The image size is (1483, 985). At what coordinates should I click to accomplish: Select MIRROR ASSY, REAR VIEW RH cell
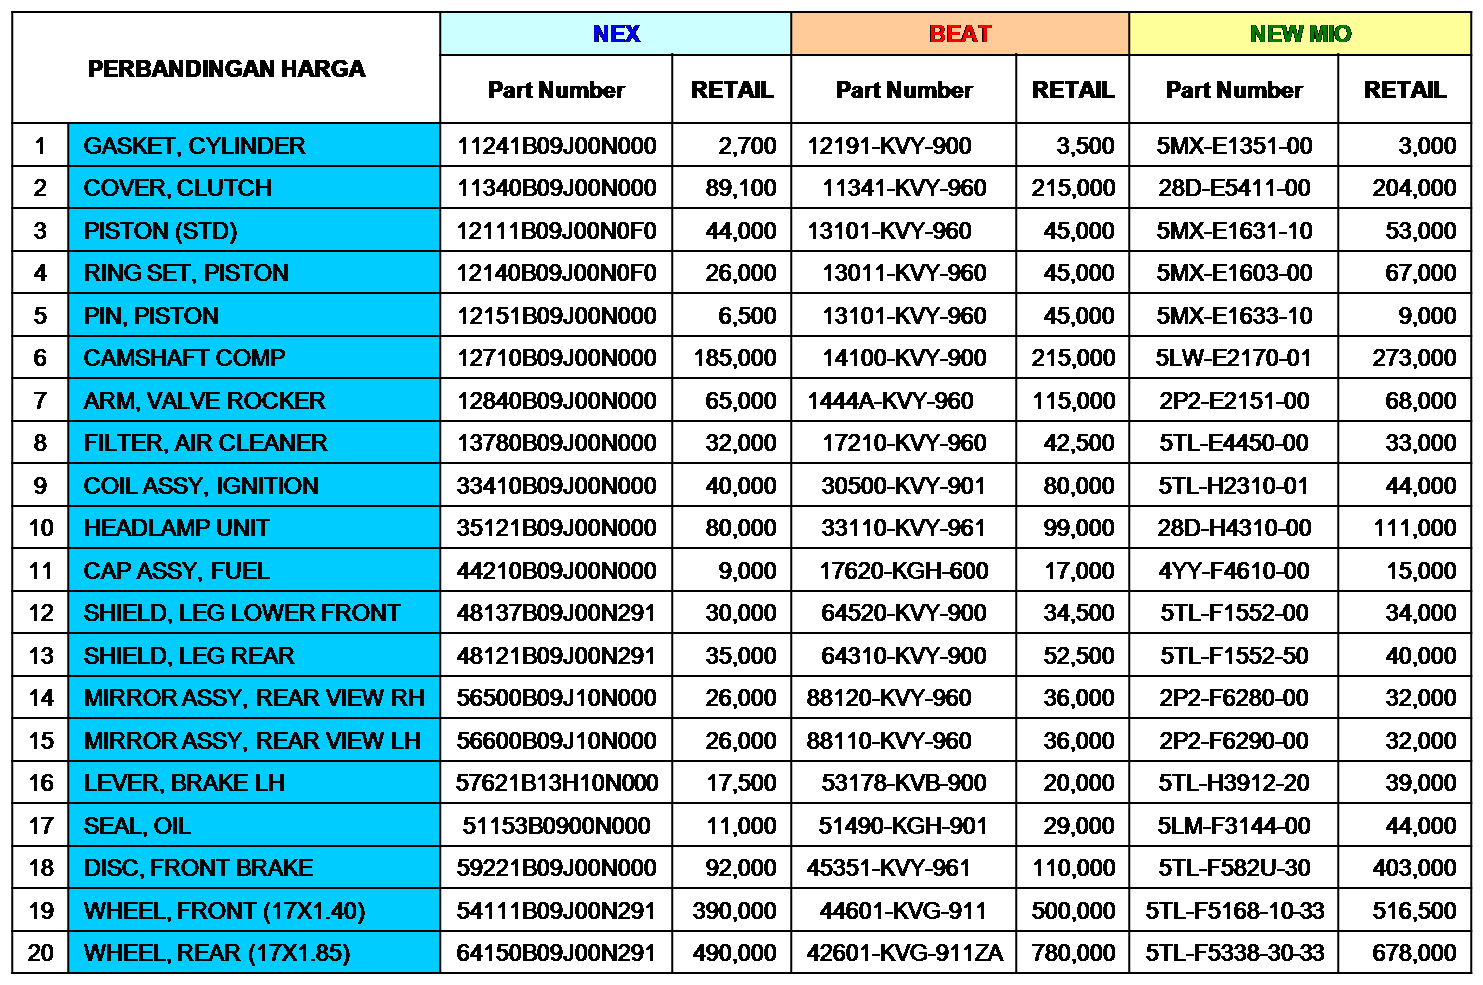(x=254, y=698)
